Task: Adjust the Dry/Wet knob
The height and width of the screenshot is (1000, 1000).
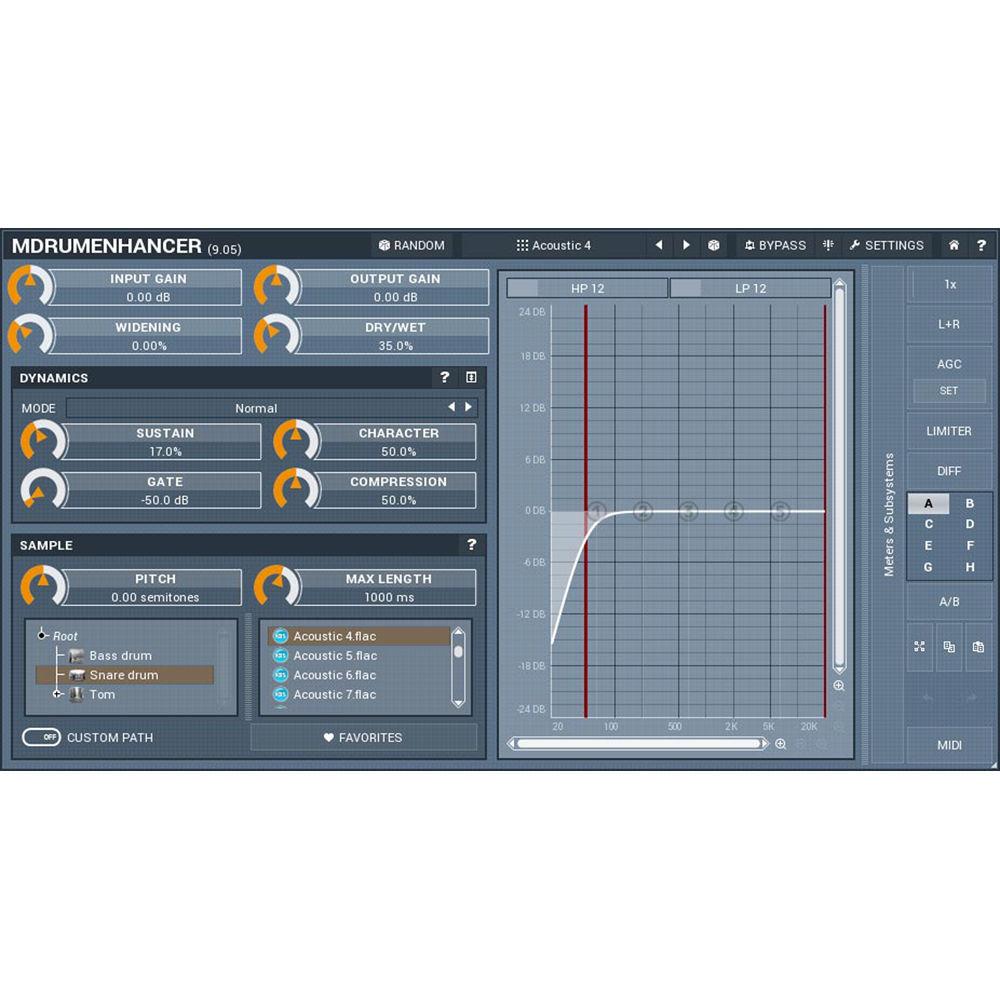Action: point(272,334)
